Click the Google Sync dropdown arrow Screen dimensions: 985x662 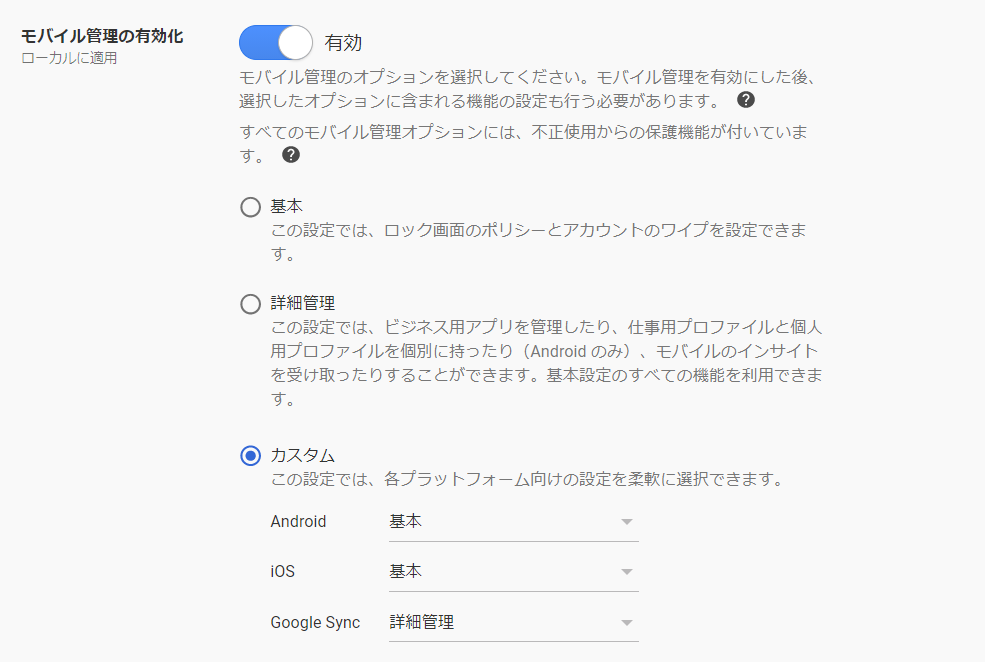coord(626,622)
